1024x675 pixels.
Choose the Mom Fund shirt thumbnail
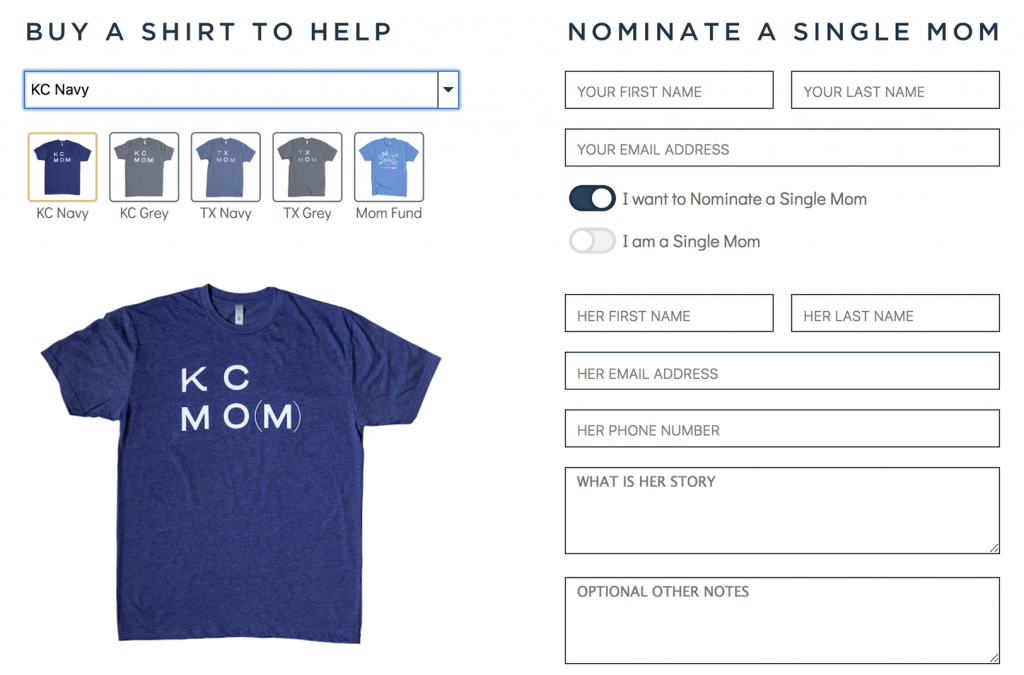[389, 167]
